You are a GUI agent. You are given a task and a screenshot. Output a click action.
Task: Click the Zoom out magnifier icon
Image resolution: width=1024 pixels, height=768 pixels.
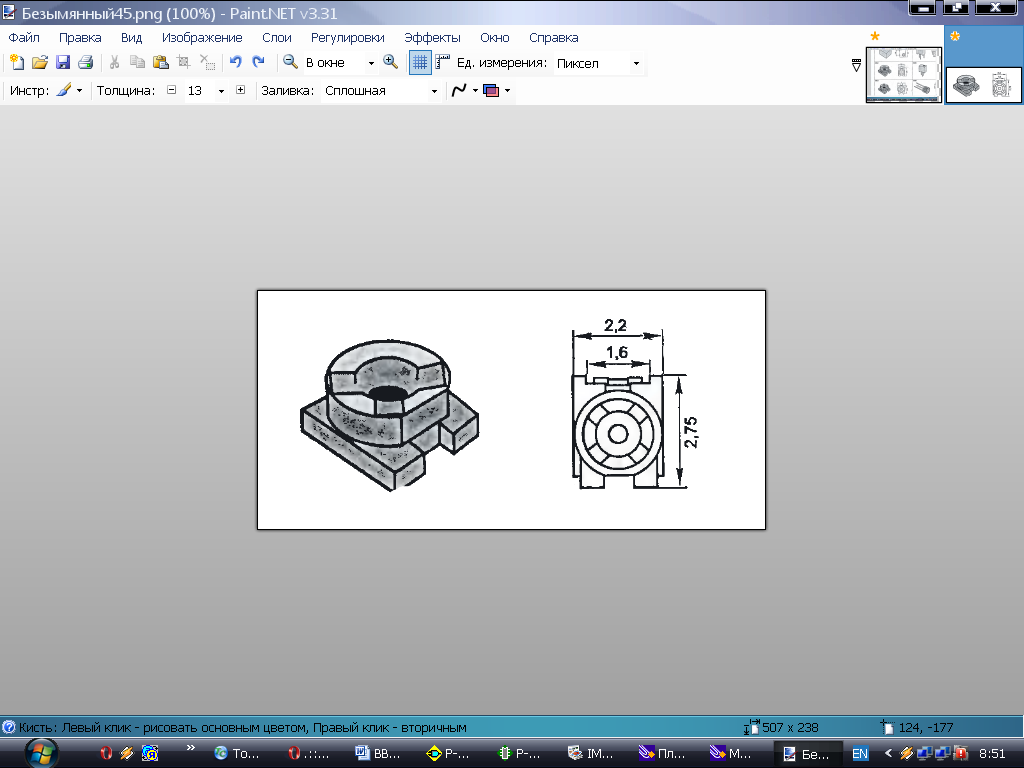click(290, 62)
